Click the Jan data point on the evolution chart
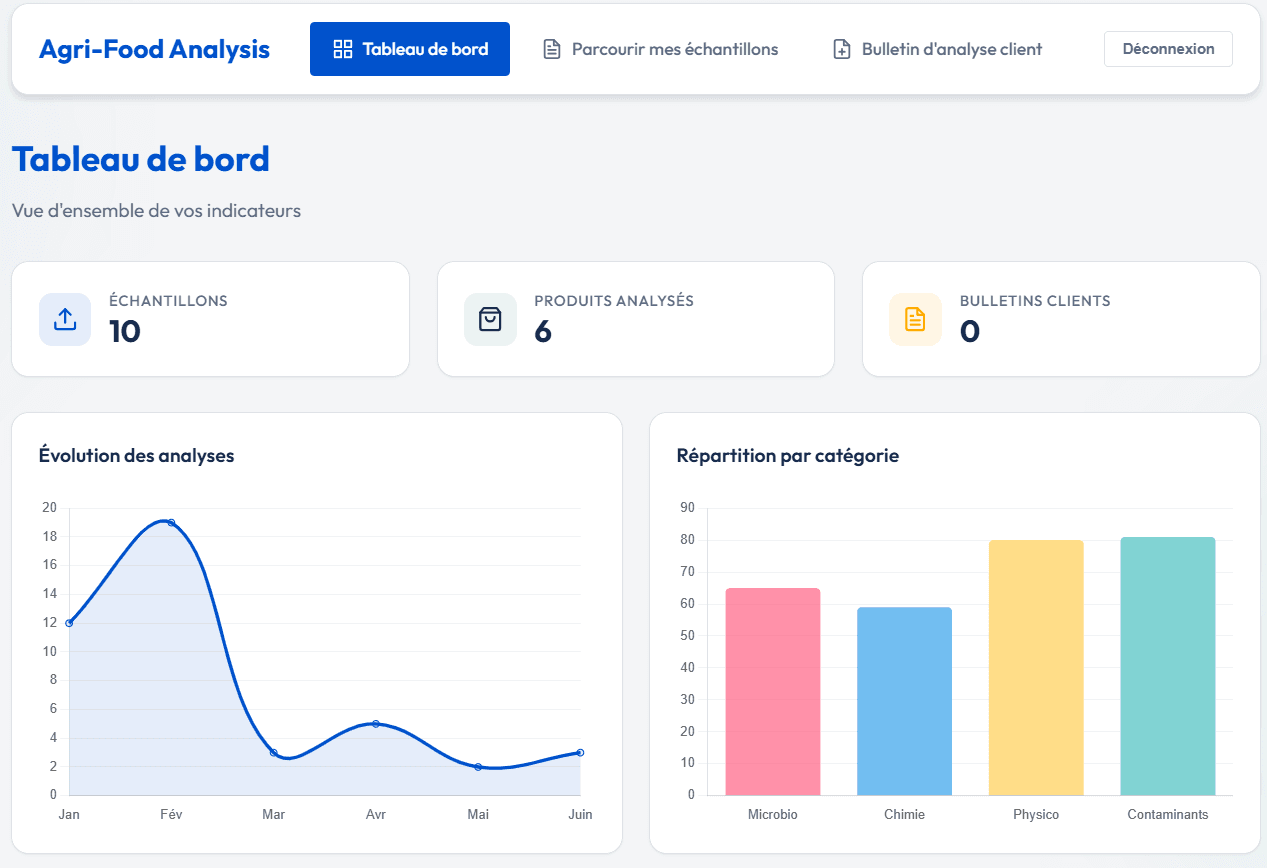 [68, 622]
